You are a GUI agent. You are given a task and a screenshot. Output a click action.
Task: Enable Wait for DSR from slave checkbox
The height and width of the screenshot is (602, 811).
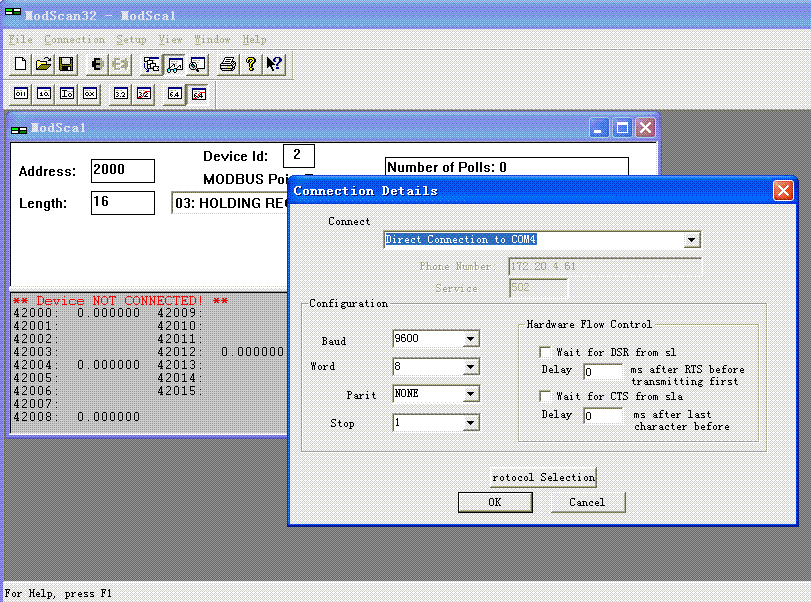tap(545, 352)
